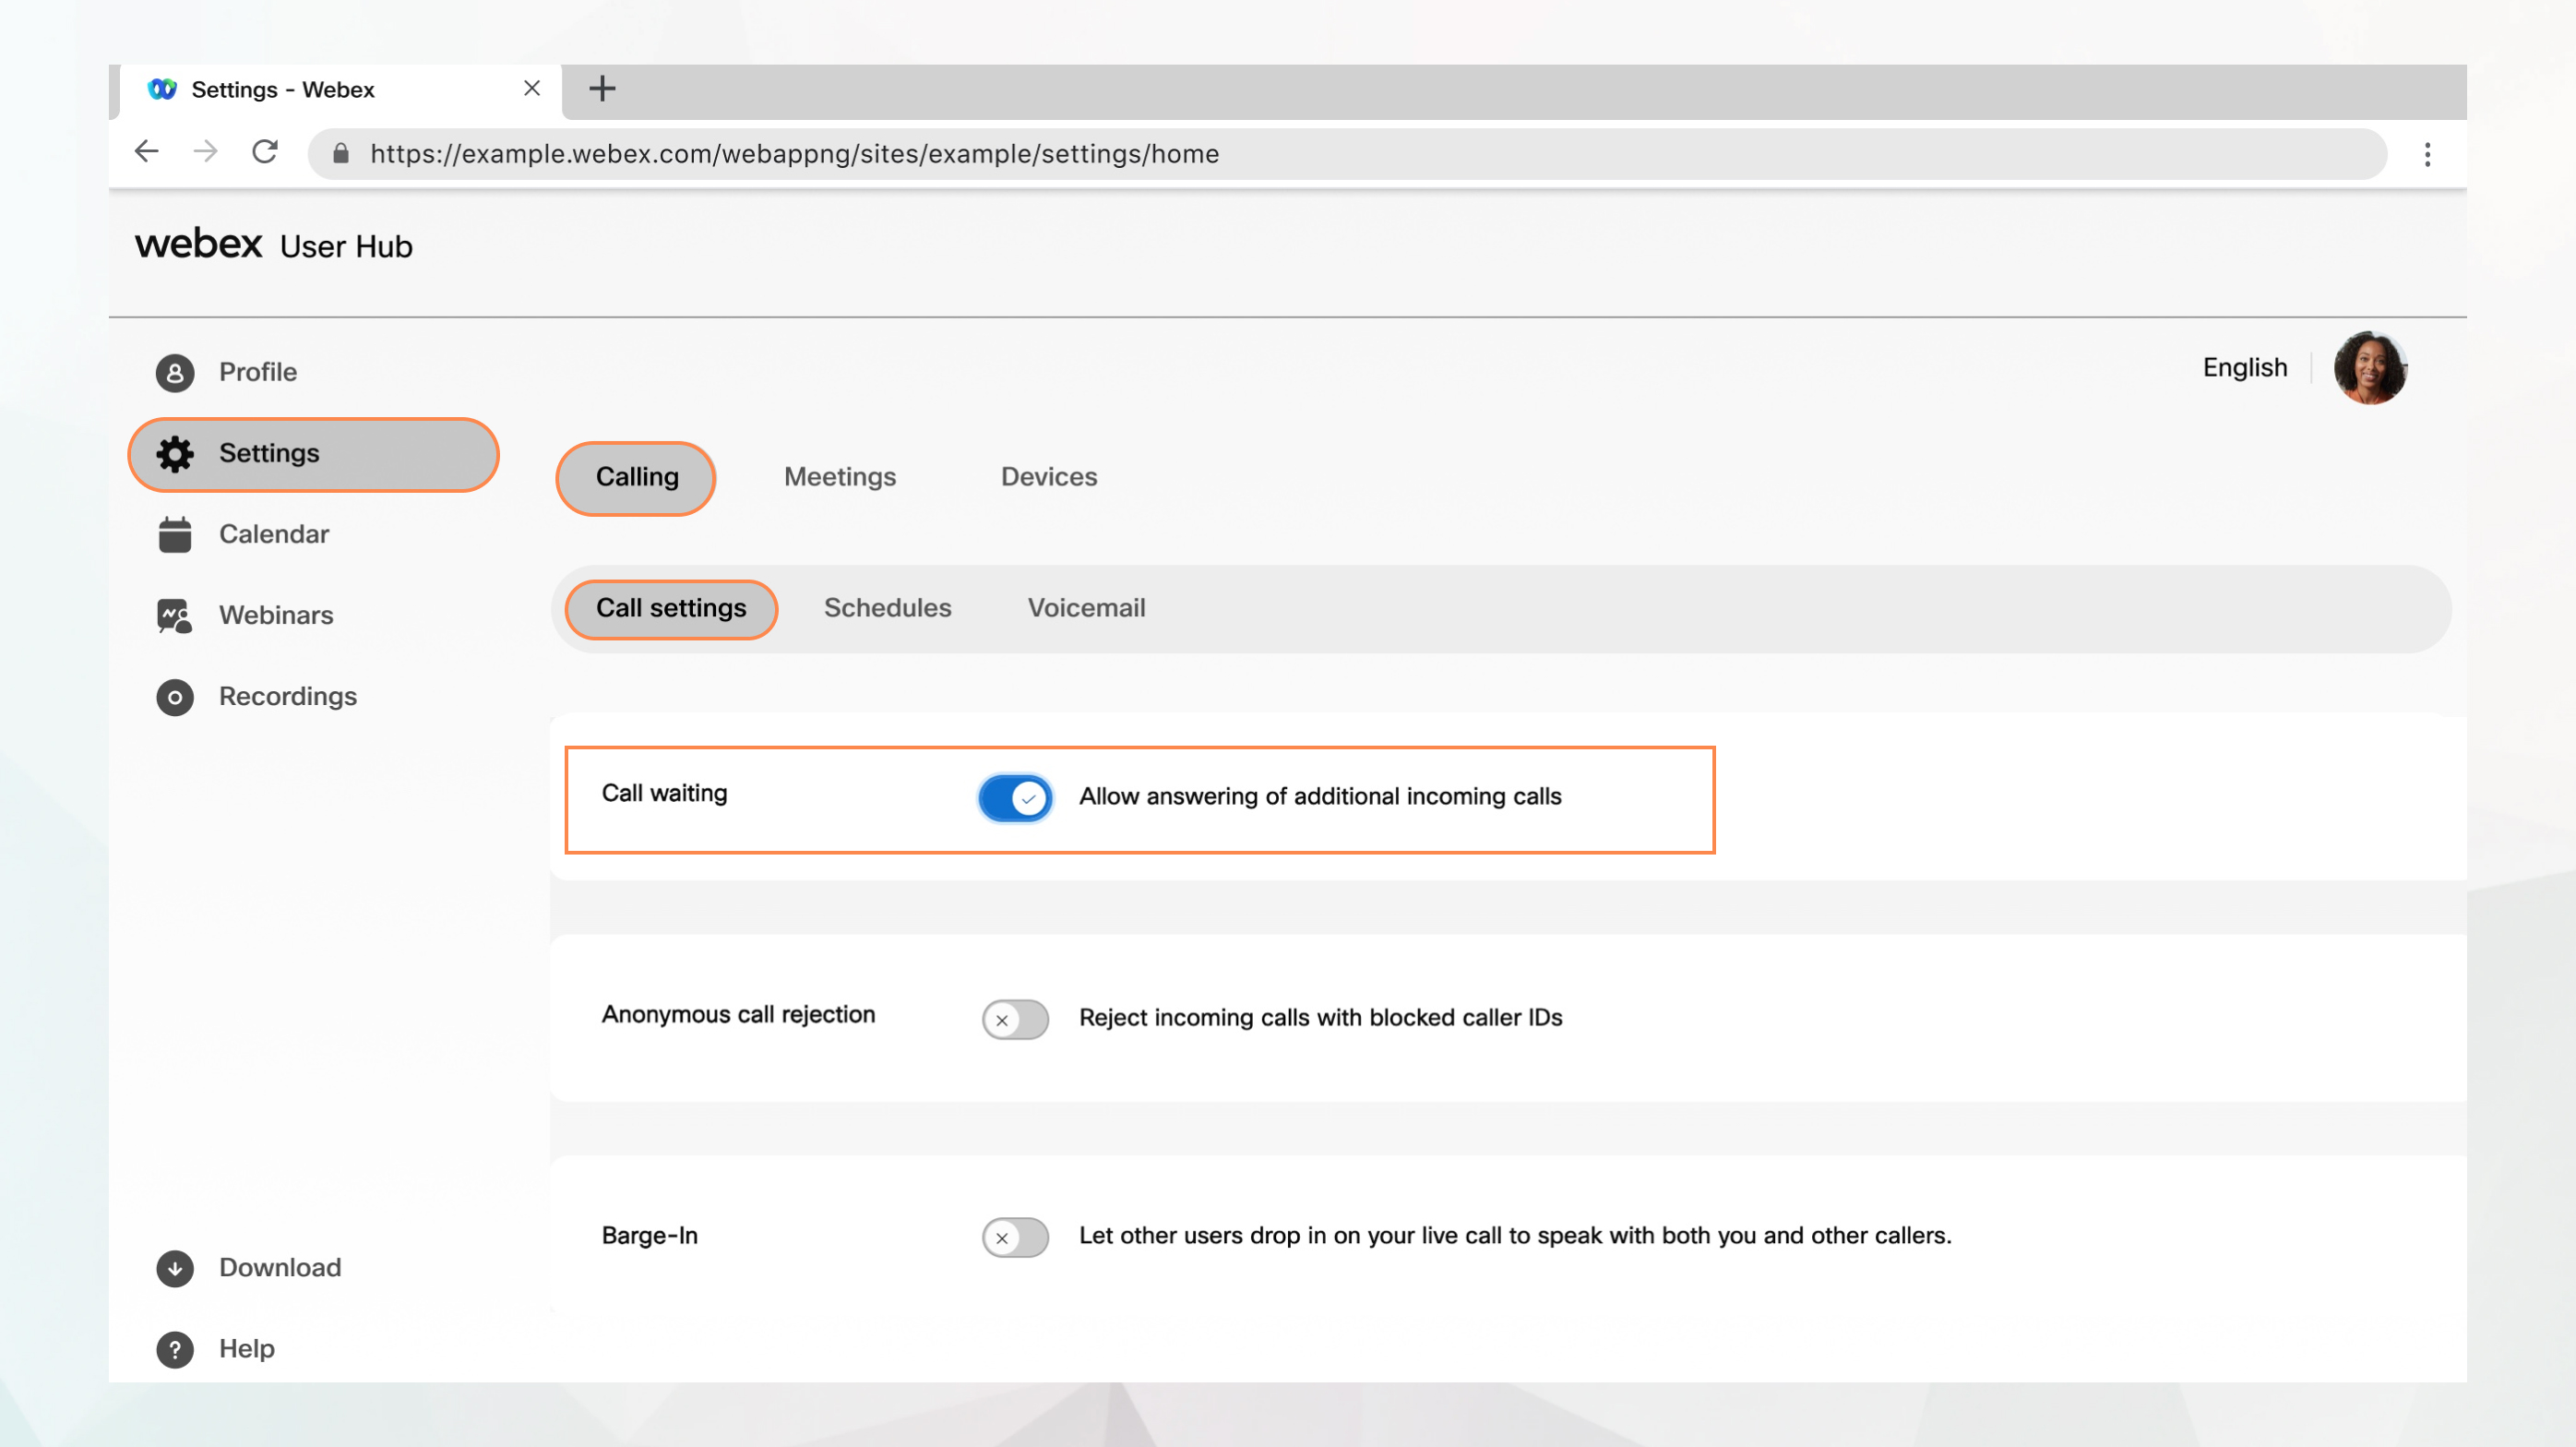Open the Schedules settings section

tap(887, 608)
